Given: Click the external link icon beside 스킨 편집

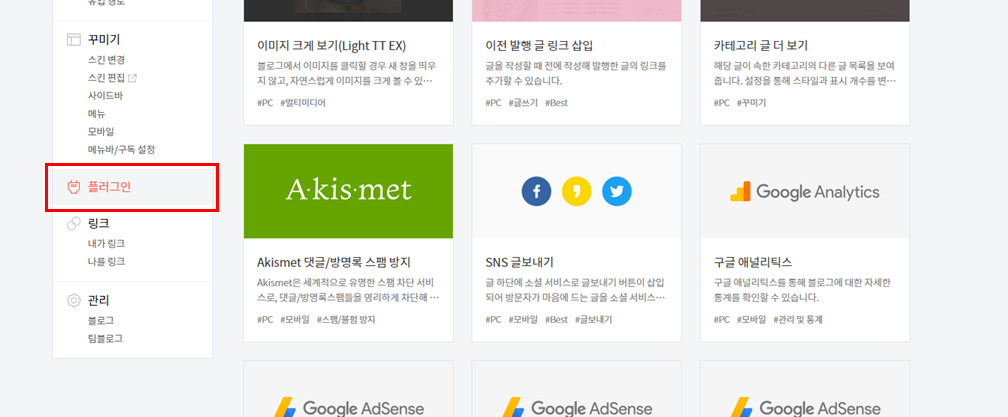Looking at the screenshot, I should coord(132,78).
